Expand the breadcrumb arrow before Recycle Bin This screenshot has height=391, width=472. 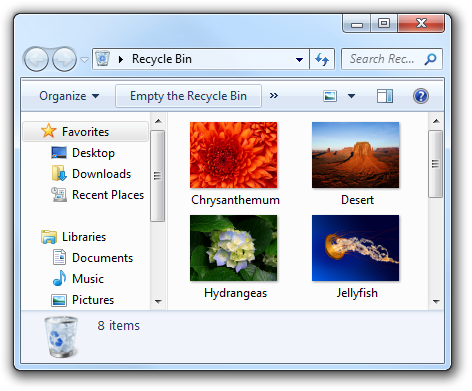[x=121, y=59]
